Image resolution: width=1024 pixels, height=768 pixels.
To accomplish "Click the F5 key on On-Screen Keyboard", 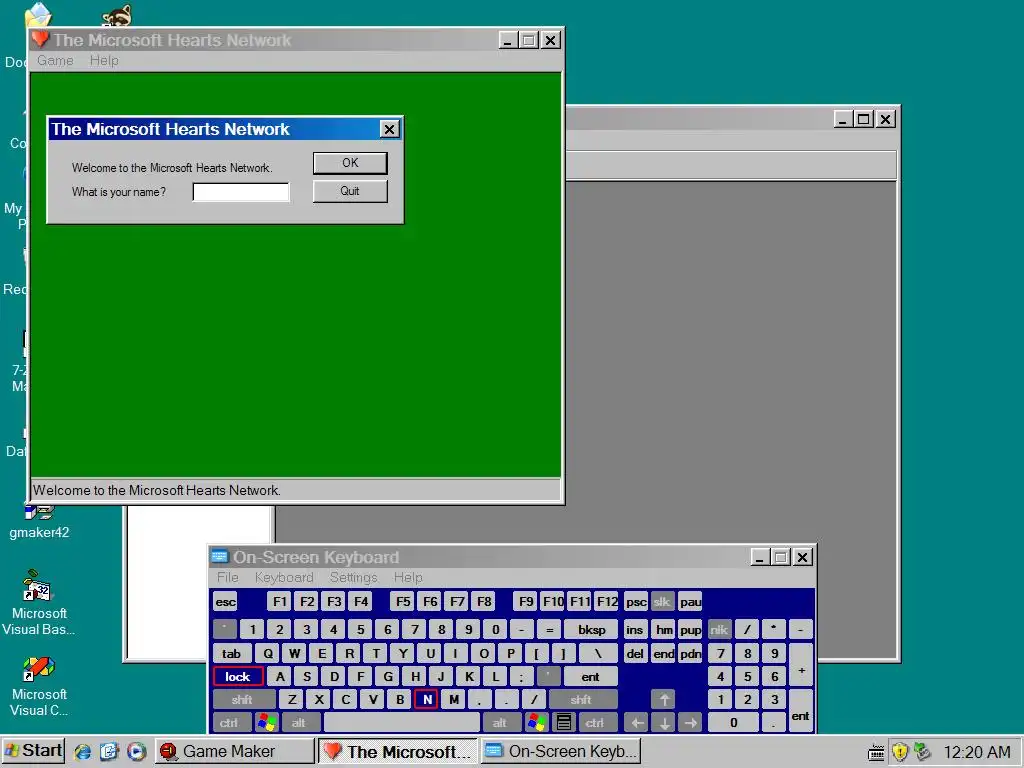I will click(404, 601).
